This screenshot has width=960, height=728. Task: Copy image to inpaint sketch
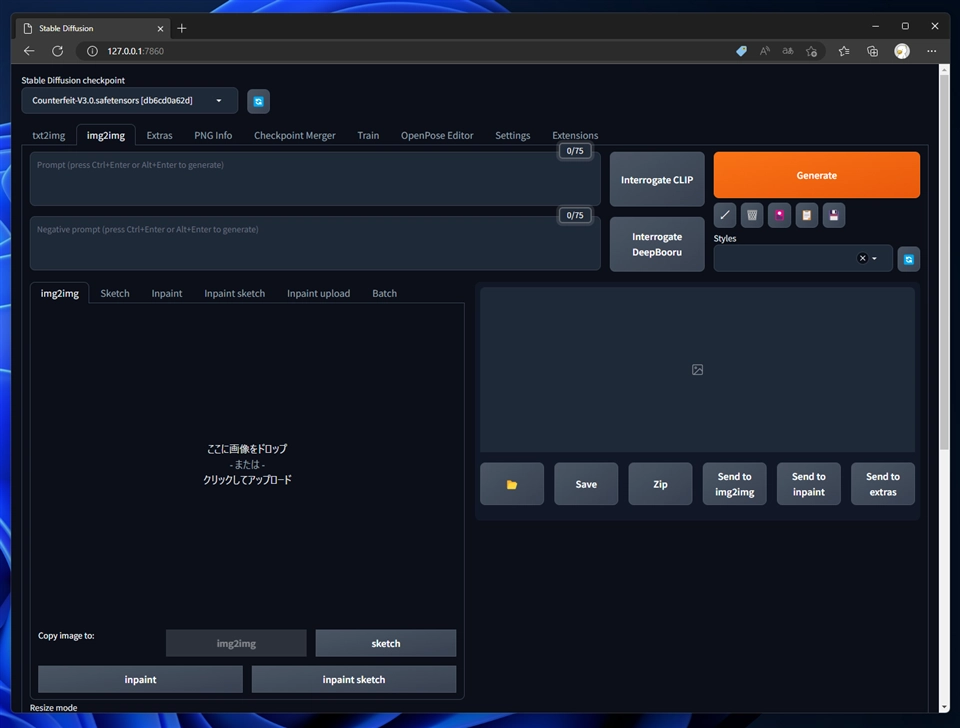click(354, 679)
